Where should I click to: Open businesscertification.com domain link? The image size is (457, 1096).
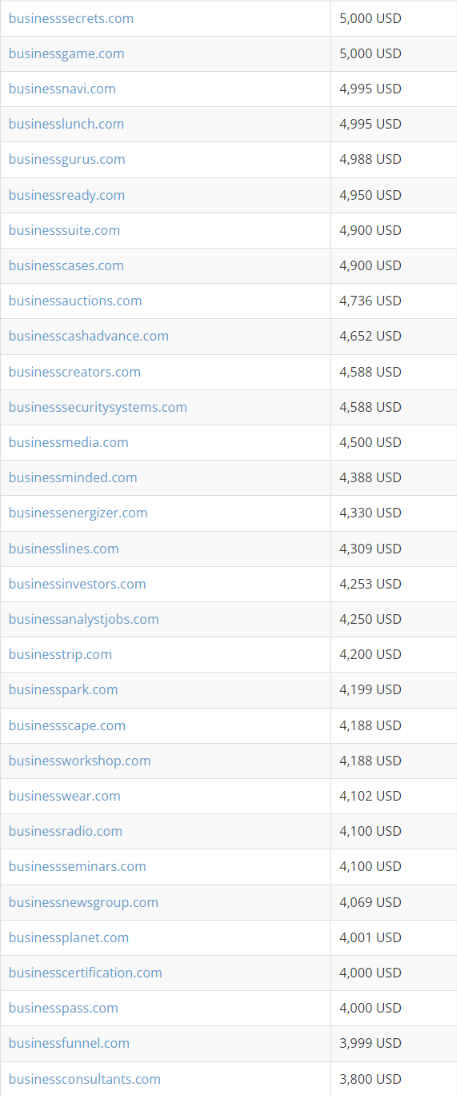[x=85, y=973]
